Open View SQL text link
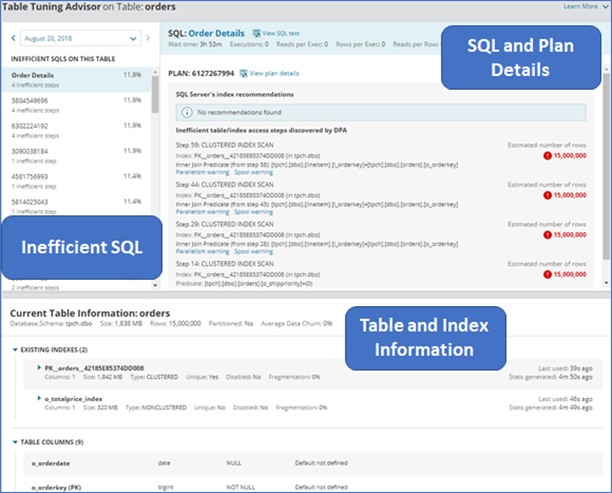The image size is (612, 493). click(281, 33)
